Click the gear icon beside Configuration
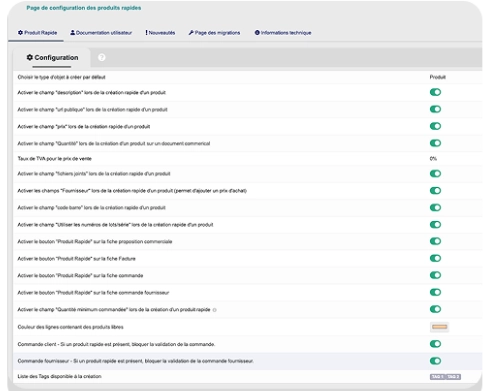Image resolution: width=490 pixels, height=391 pixels. click(x=30, y=57)
